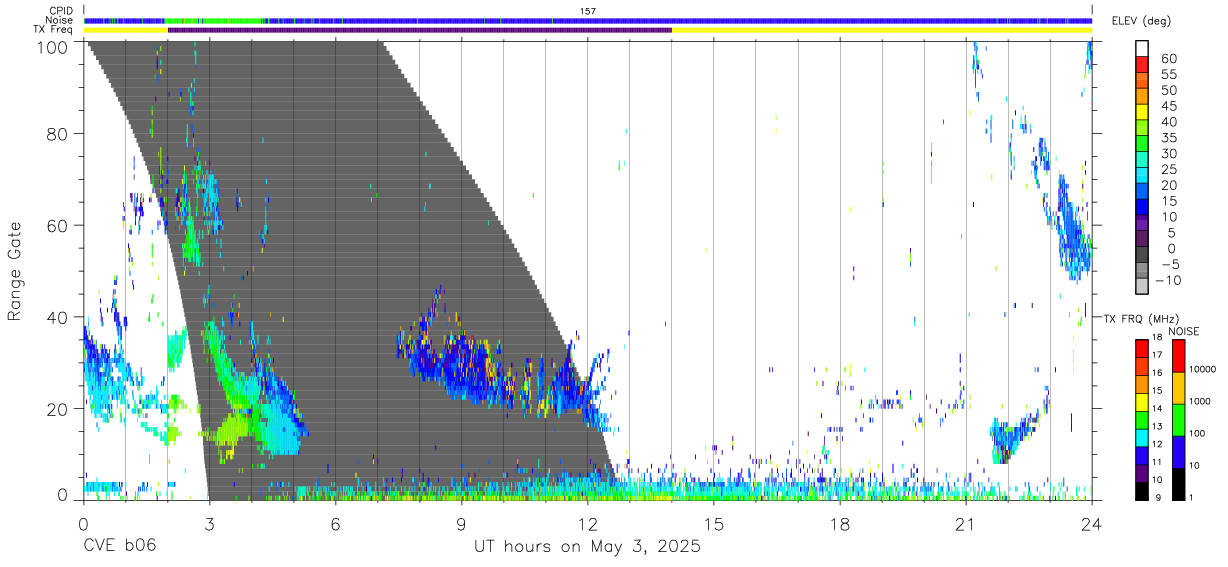Click the x-axis title UT hours on May 3, 2025
The width and height of the screenshot is (1228, 567).
click(x=588, y=548)
